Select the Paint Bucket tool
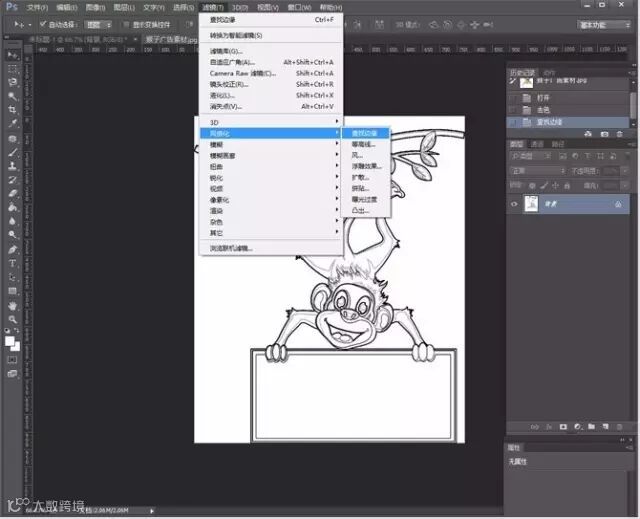640x519 pixels. coord(13,207)
